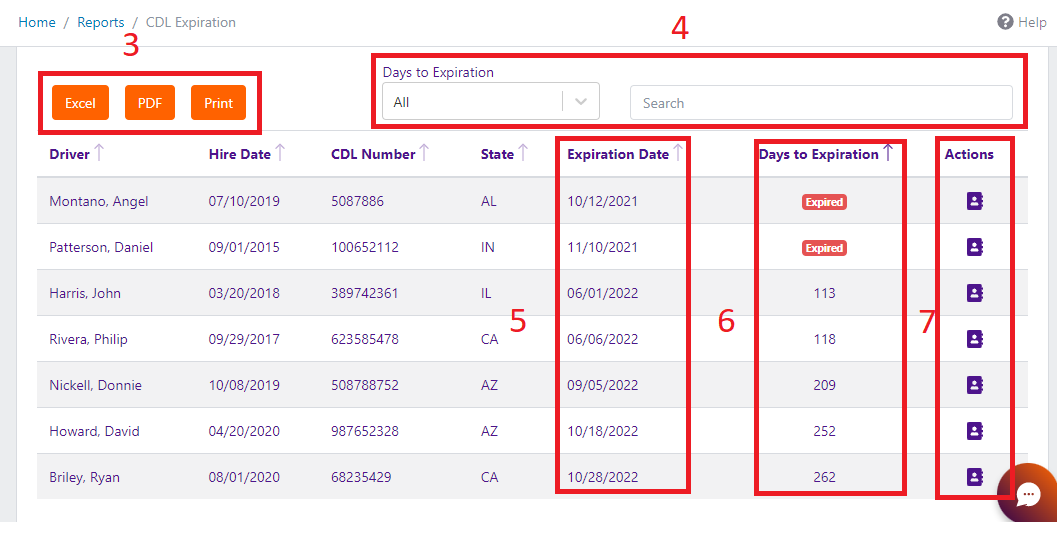Click state IN in Patterson row
Screen dimensions: 1057x545
[x=487, y=247]
